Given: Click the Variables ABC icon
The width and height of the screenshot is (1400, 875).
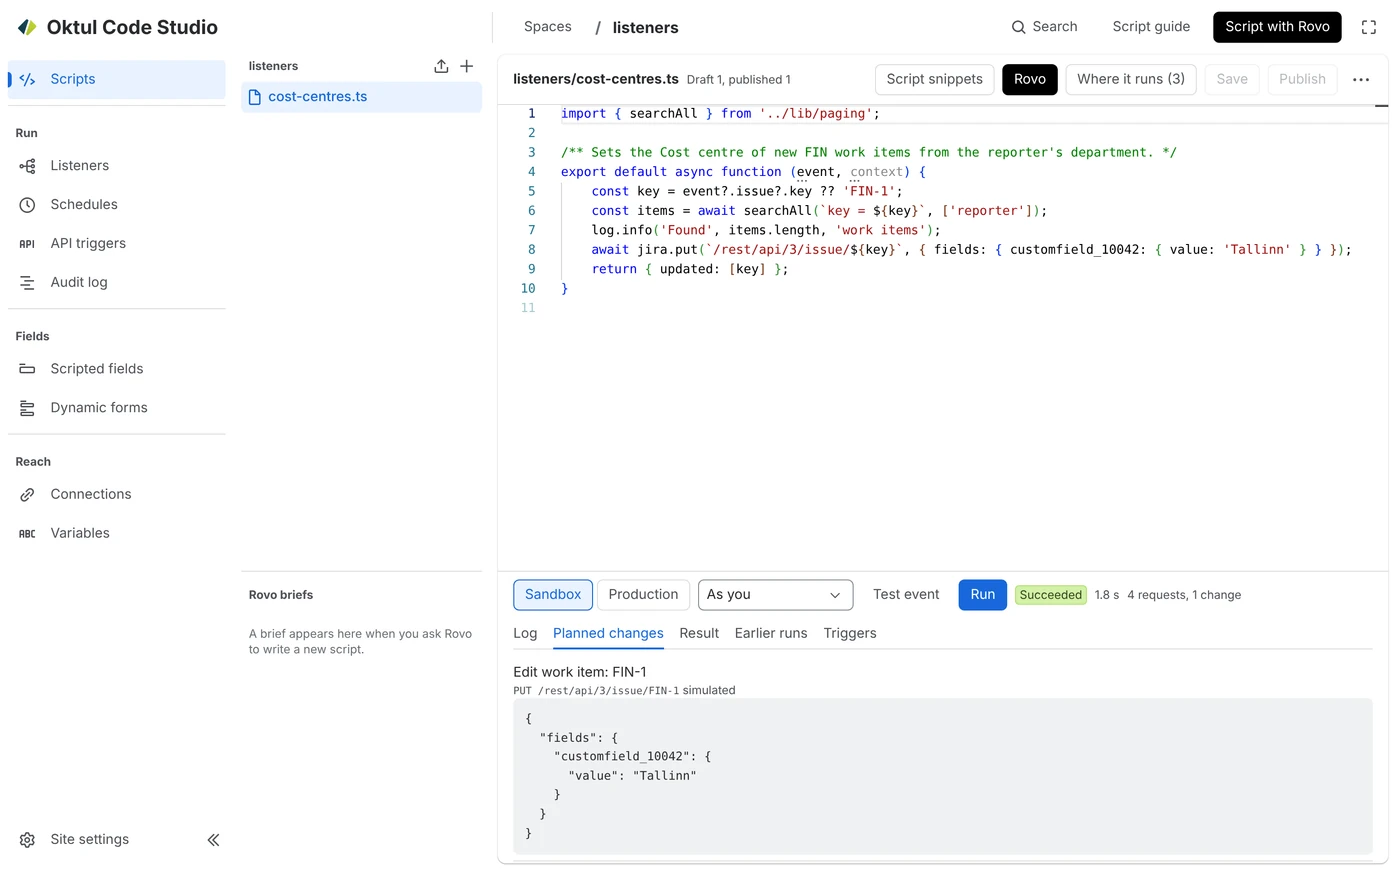Looking at the screenshot, I should (x=28, y=534).
